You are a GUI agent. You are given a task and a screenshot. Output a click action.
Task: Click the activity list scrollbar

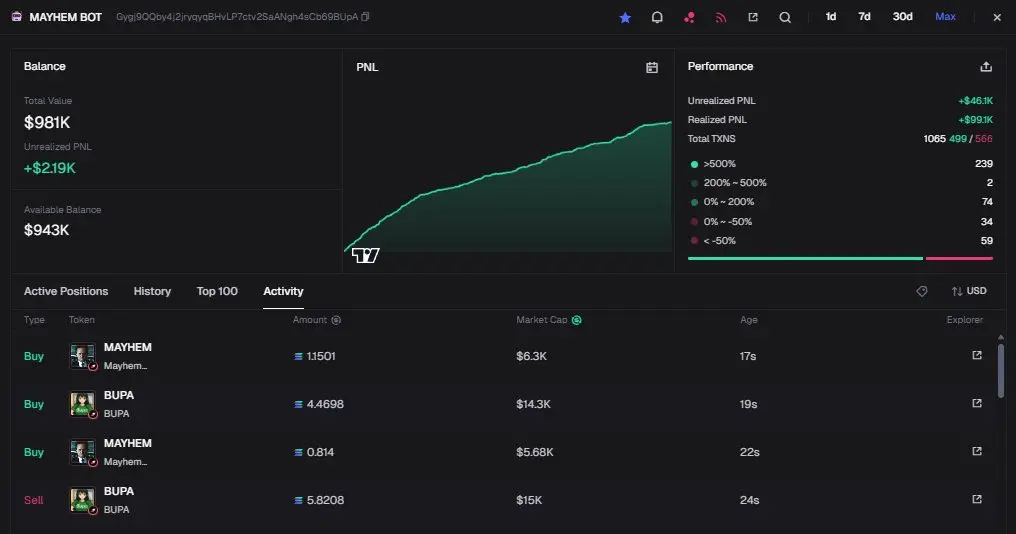tap(1001, 370)
